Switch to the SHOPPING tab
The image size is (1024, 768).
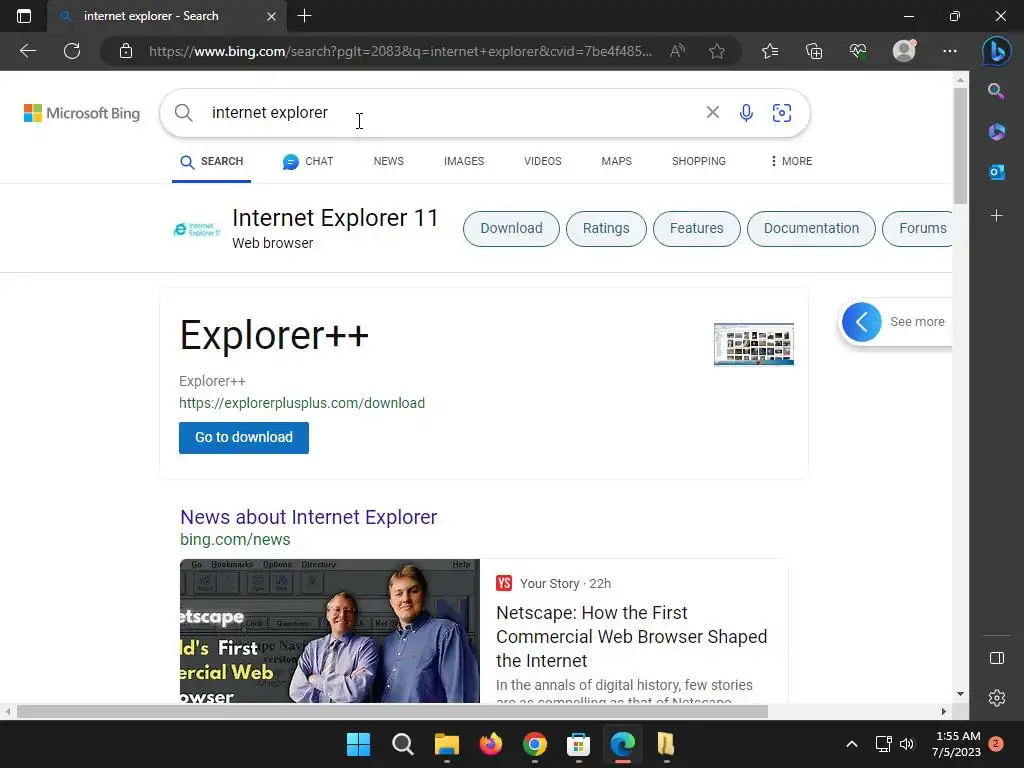(699, 161)
